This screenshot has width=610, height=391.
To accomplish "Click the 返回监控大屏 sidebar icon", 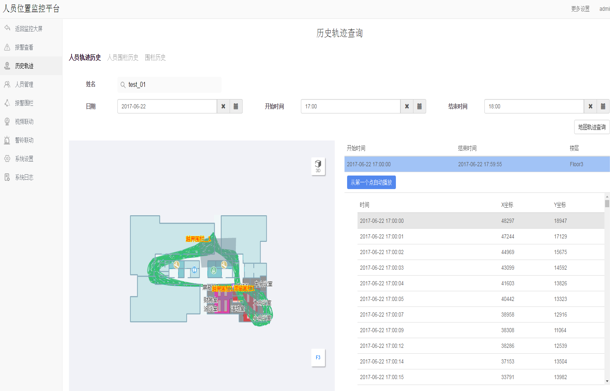I will click(7, 28).
